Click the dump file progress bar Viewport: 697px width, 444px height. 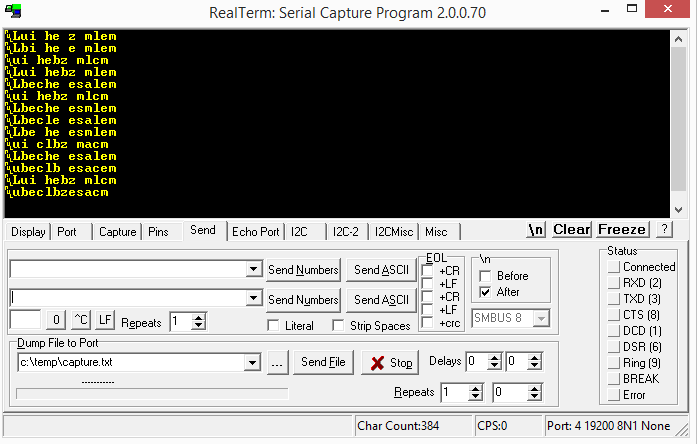pyautogui.click(x=152, y=394)
